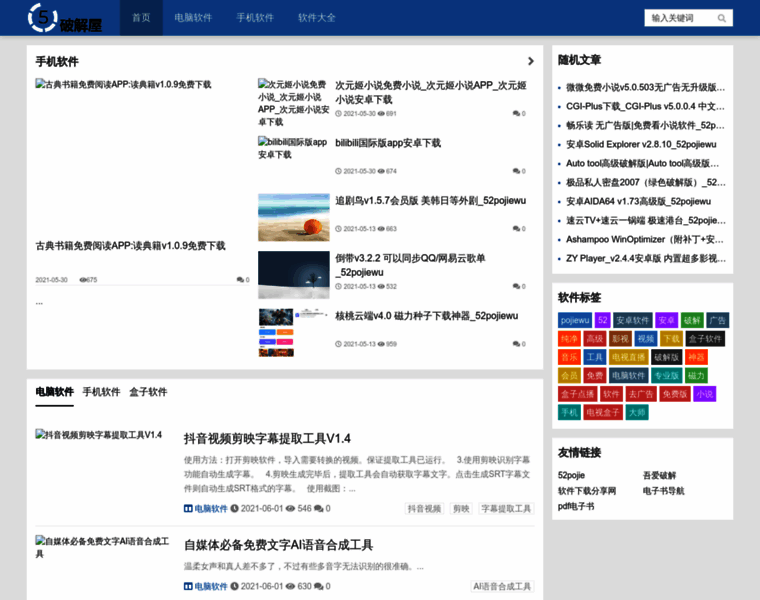Click the comment icon on 次元姬小说 post

(516, 113)
